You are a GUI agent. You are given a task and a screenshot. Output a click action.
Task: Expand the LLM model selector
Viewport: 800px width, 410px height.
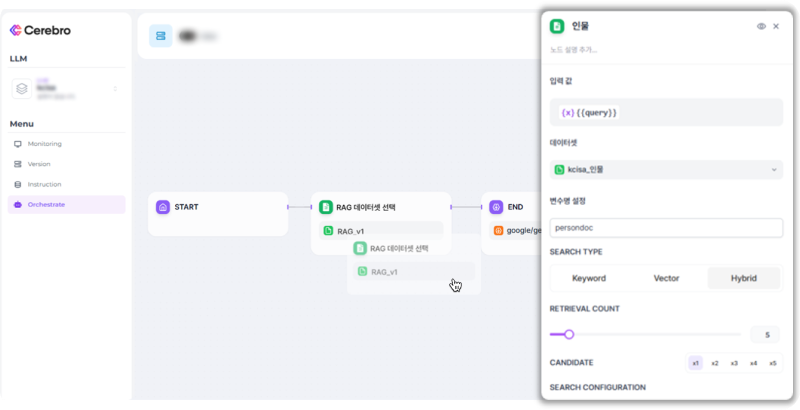[x=115, y=89]
